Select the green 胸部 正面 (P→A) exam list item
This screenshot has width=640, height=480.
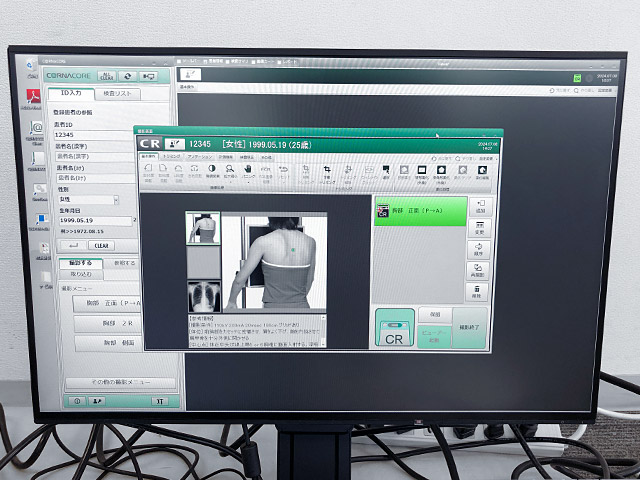[x=420, y=211]
